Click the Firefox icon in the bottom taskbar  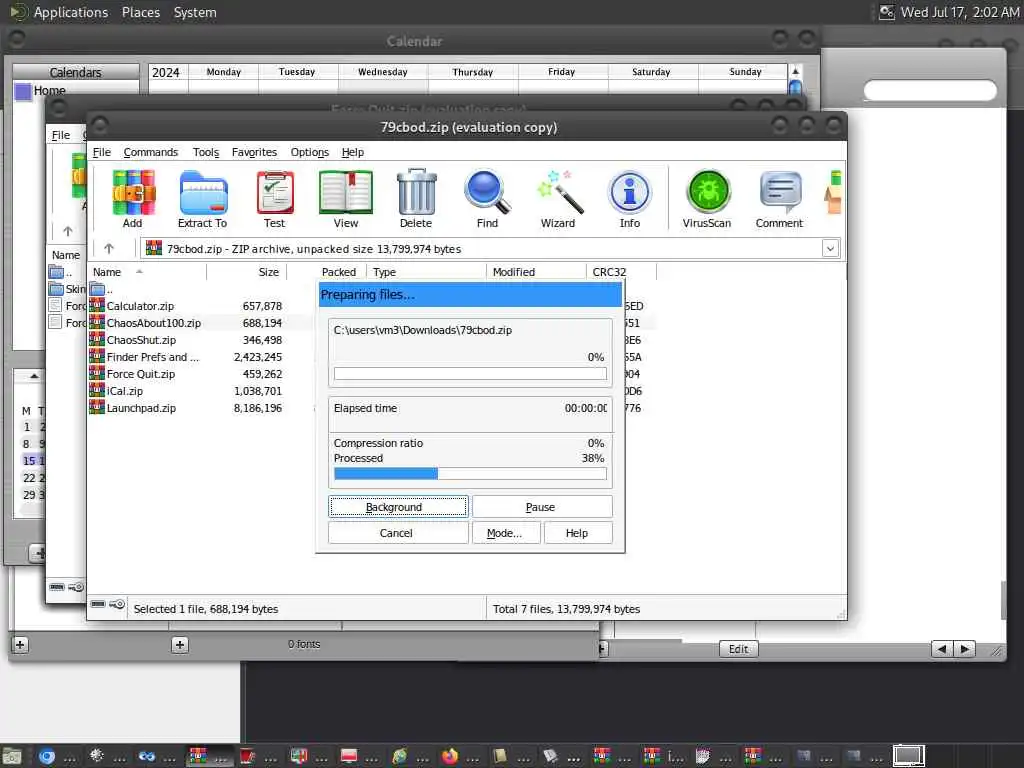450,756
